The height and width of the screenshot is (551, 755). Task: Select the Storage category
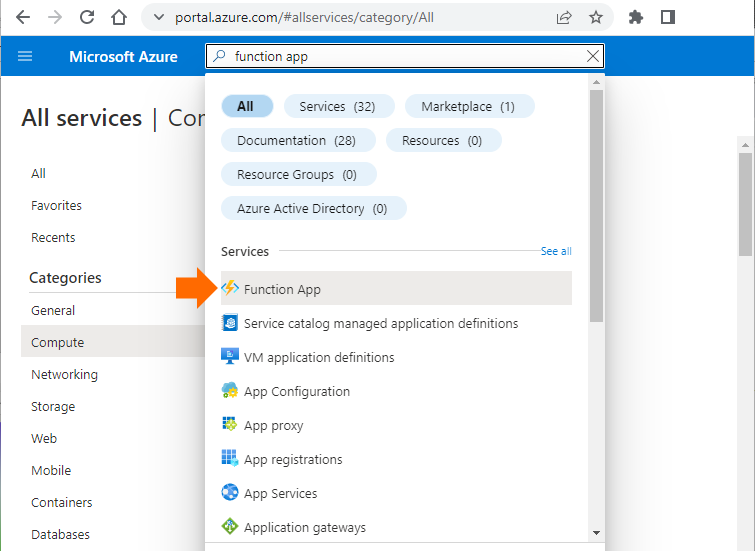coord(53,407)
